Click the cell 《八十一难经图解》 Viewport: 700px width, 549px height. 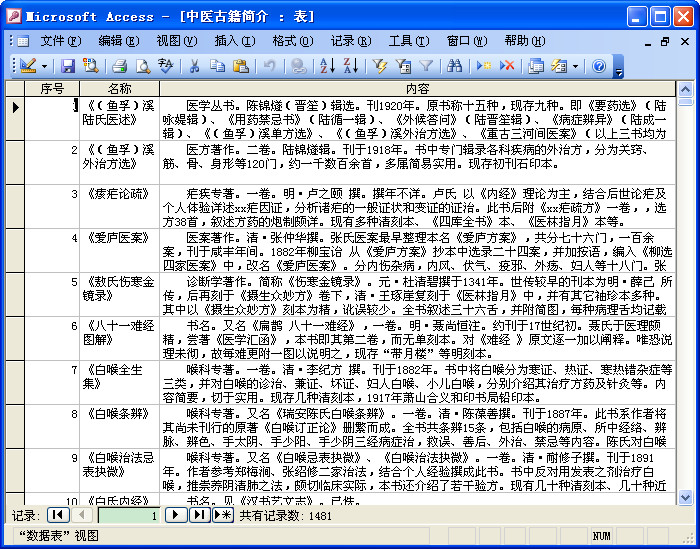pyautogui.click(x=119, y=339)
